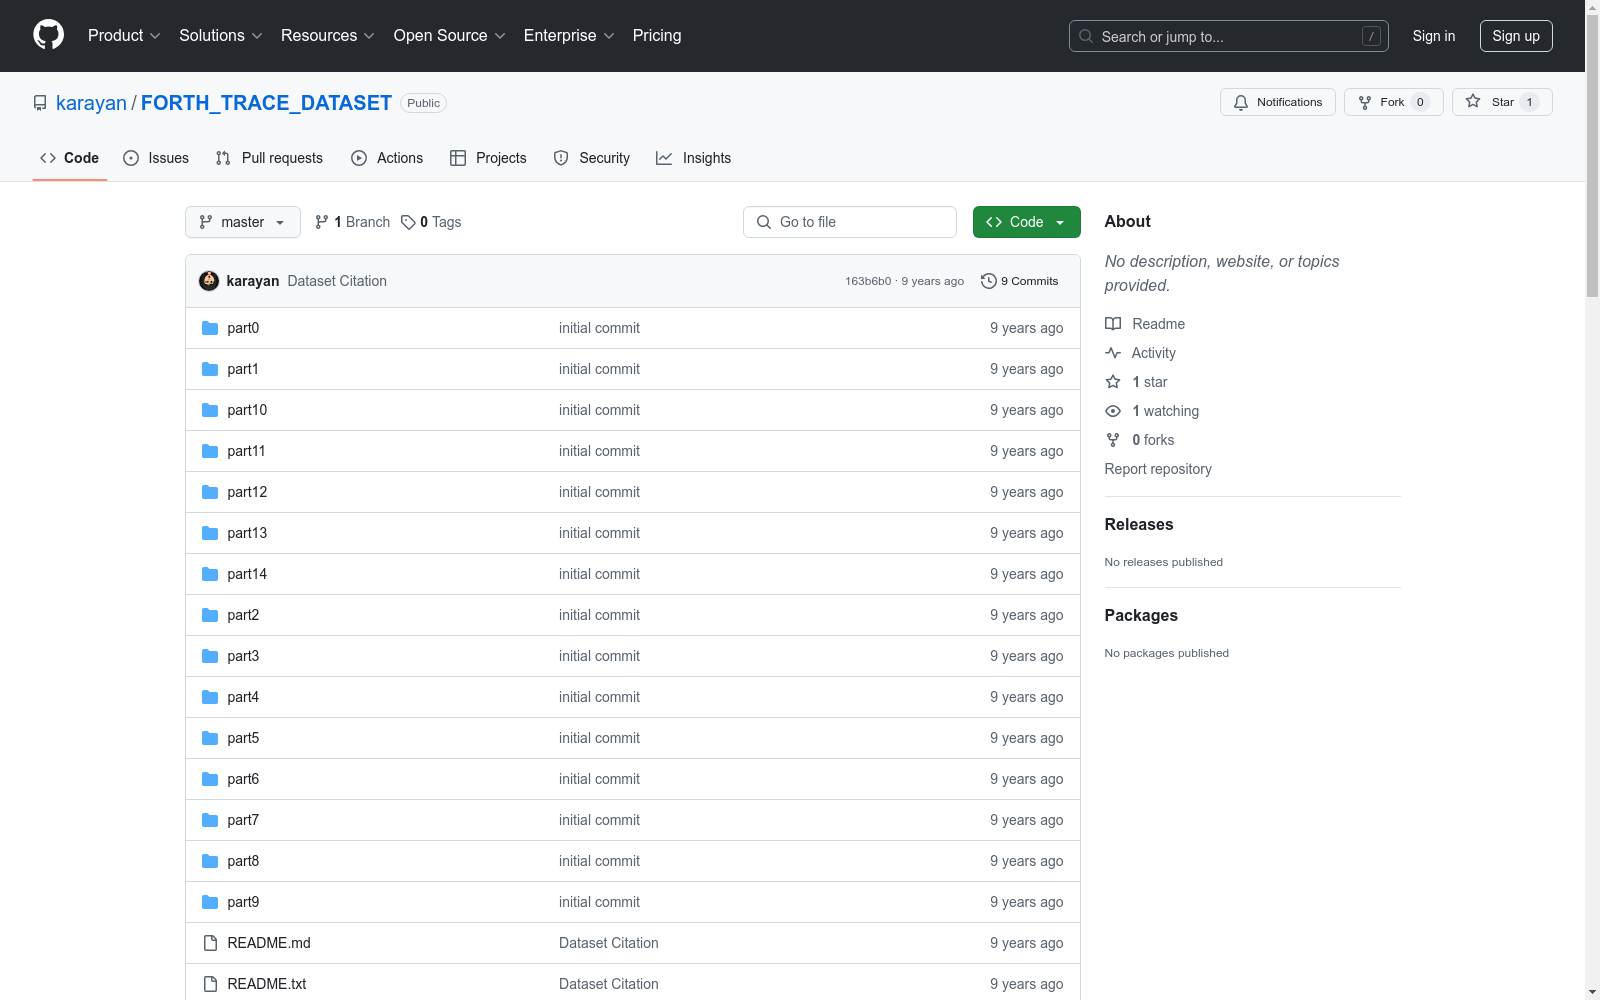Click the part5 folder icon
The image size is (1600, 1000).
210,738
